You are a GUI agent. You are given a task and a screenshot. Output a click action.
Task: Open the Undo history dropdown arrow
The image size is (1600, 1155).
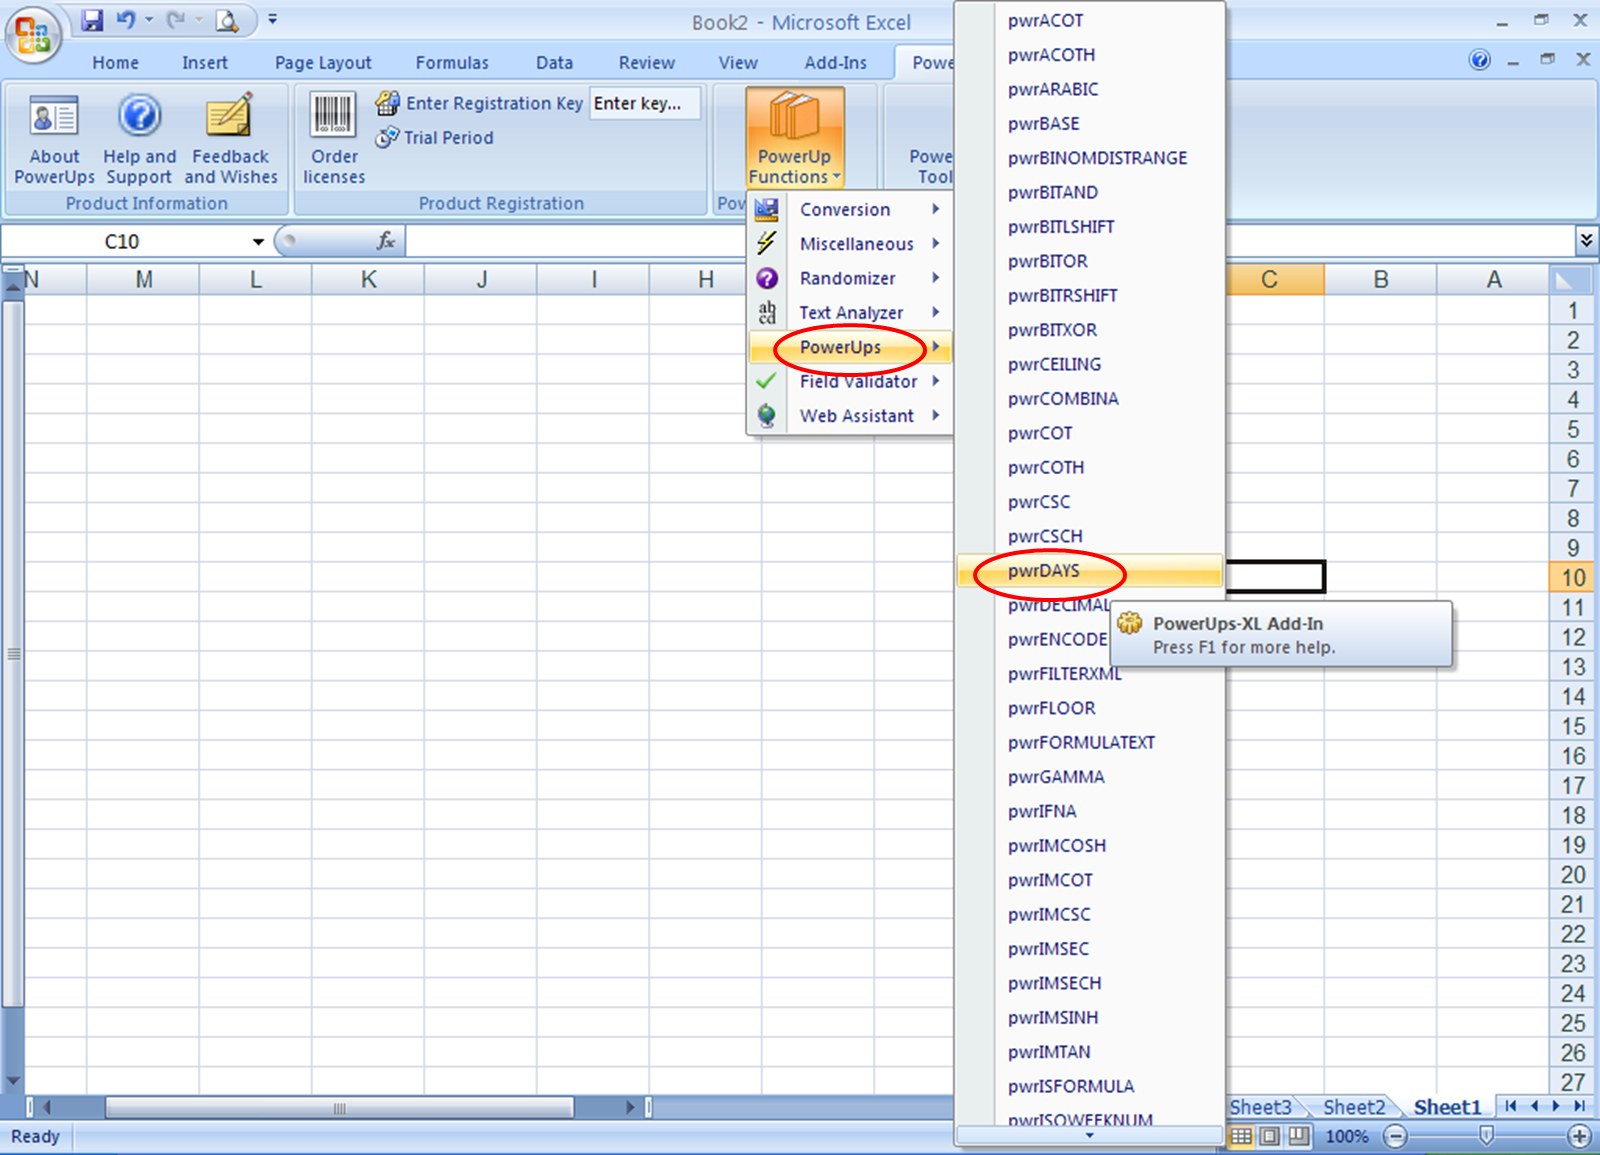[149, 20]
